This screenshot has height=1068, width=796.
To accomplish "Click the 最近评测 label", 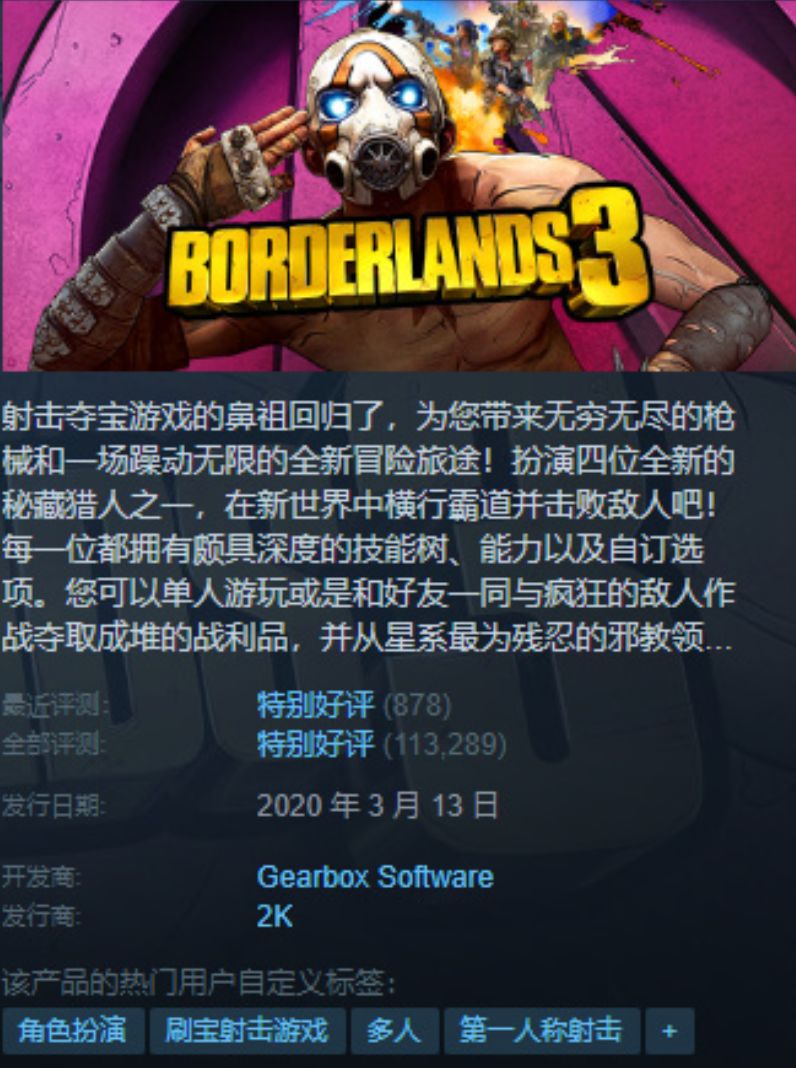I will (x=54, y=705).
